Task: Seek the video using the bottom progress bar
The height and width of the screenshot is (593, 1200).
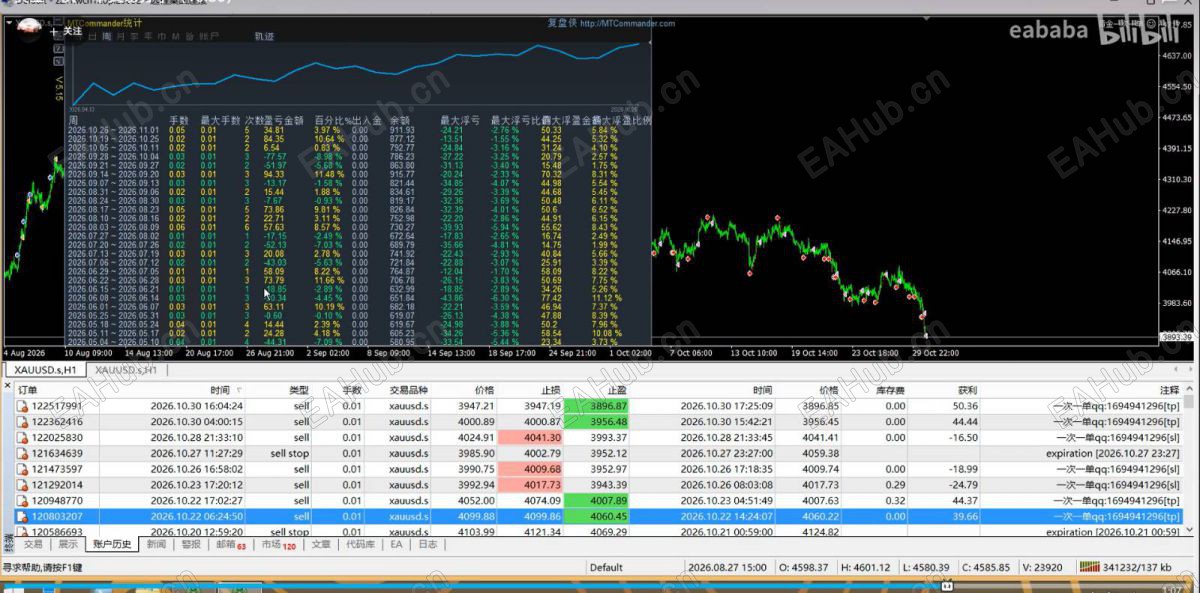Action: coord(600,585)
